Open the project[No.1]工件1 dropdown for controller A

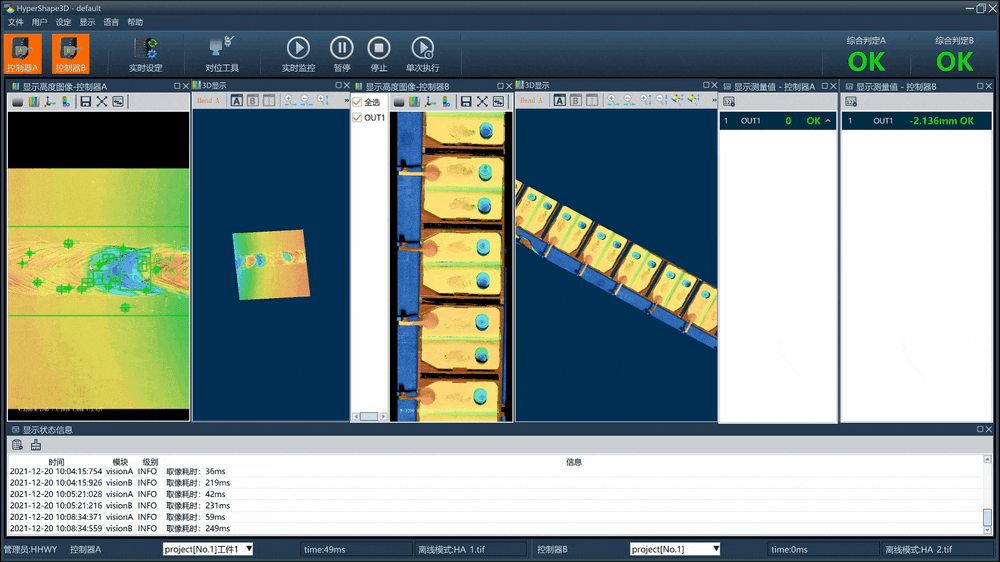coord(208,549)
